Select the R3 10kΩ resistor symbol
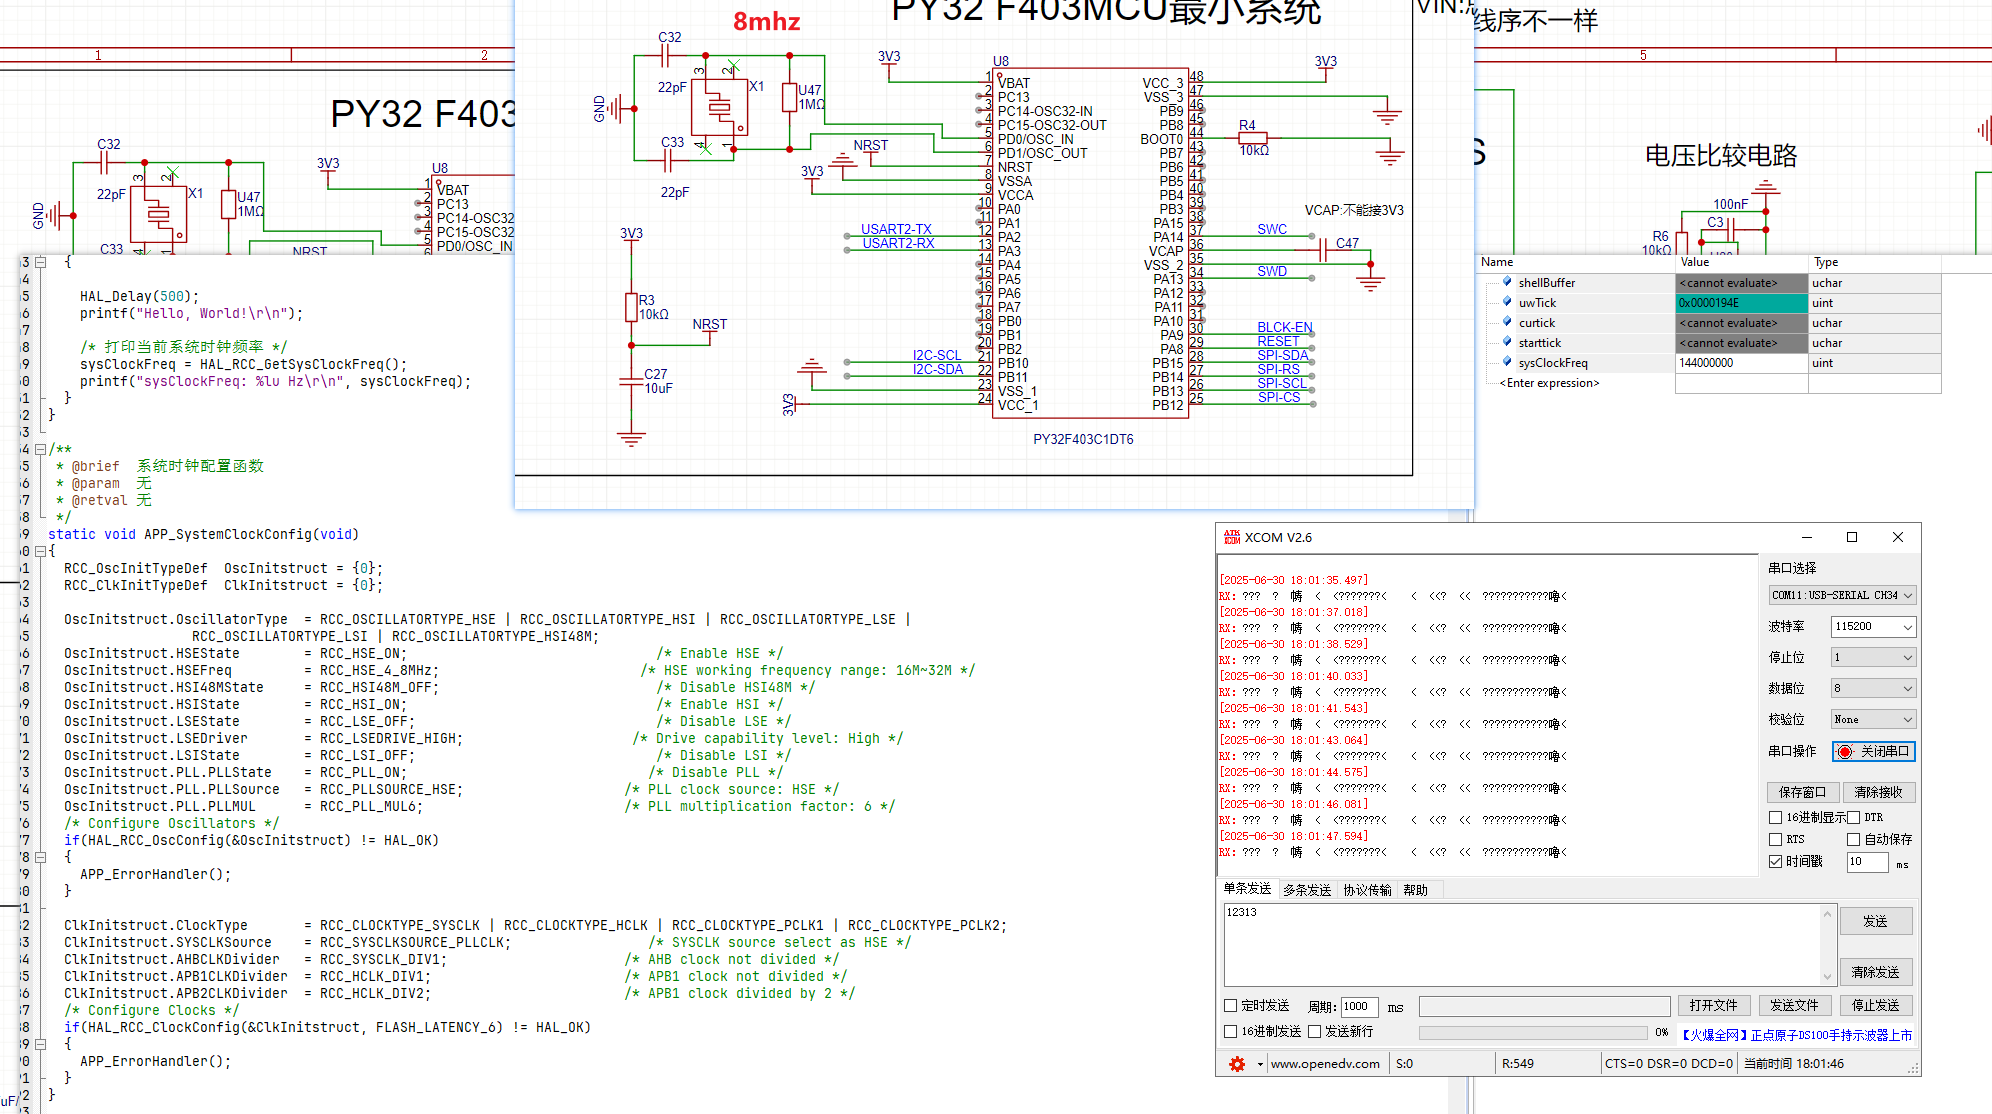Screen dimensions: 1992x1114 (632, 307)
